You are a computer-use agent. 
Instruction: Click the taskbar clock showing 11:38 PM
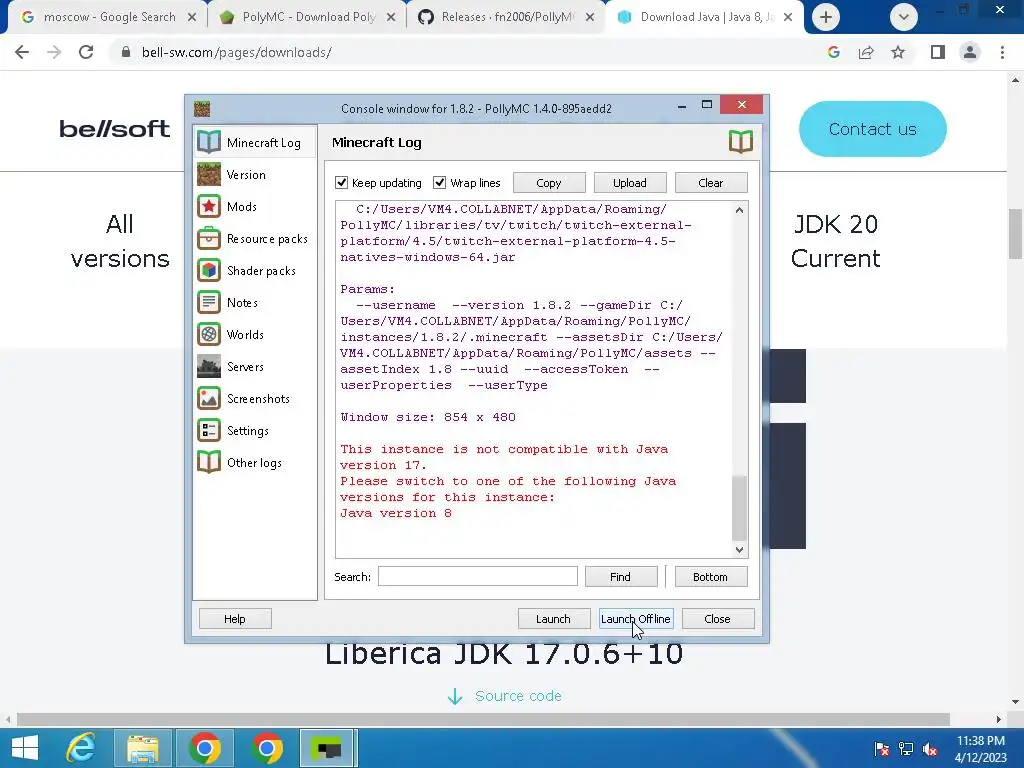point(980,749)
